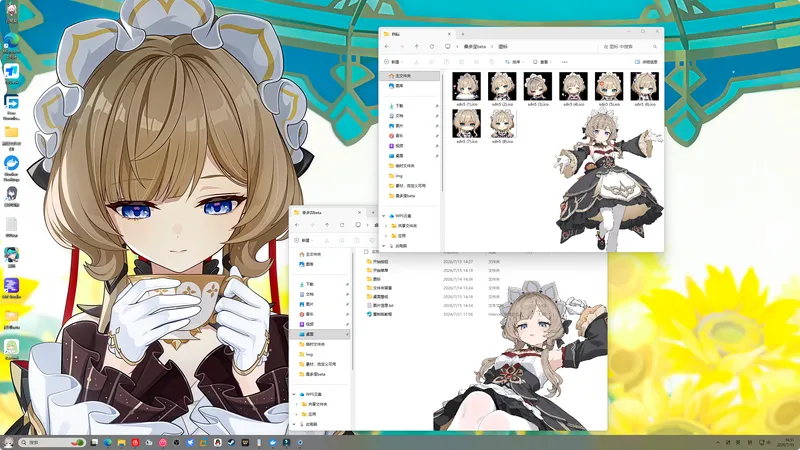Select the 桑多涅beta window tab
Image resolution: width=800 pixels, height=450 pixels.
(328, 213)
